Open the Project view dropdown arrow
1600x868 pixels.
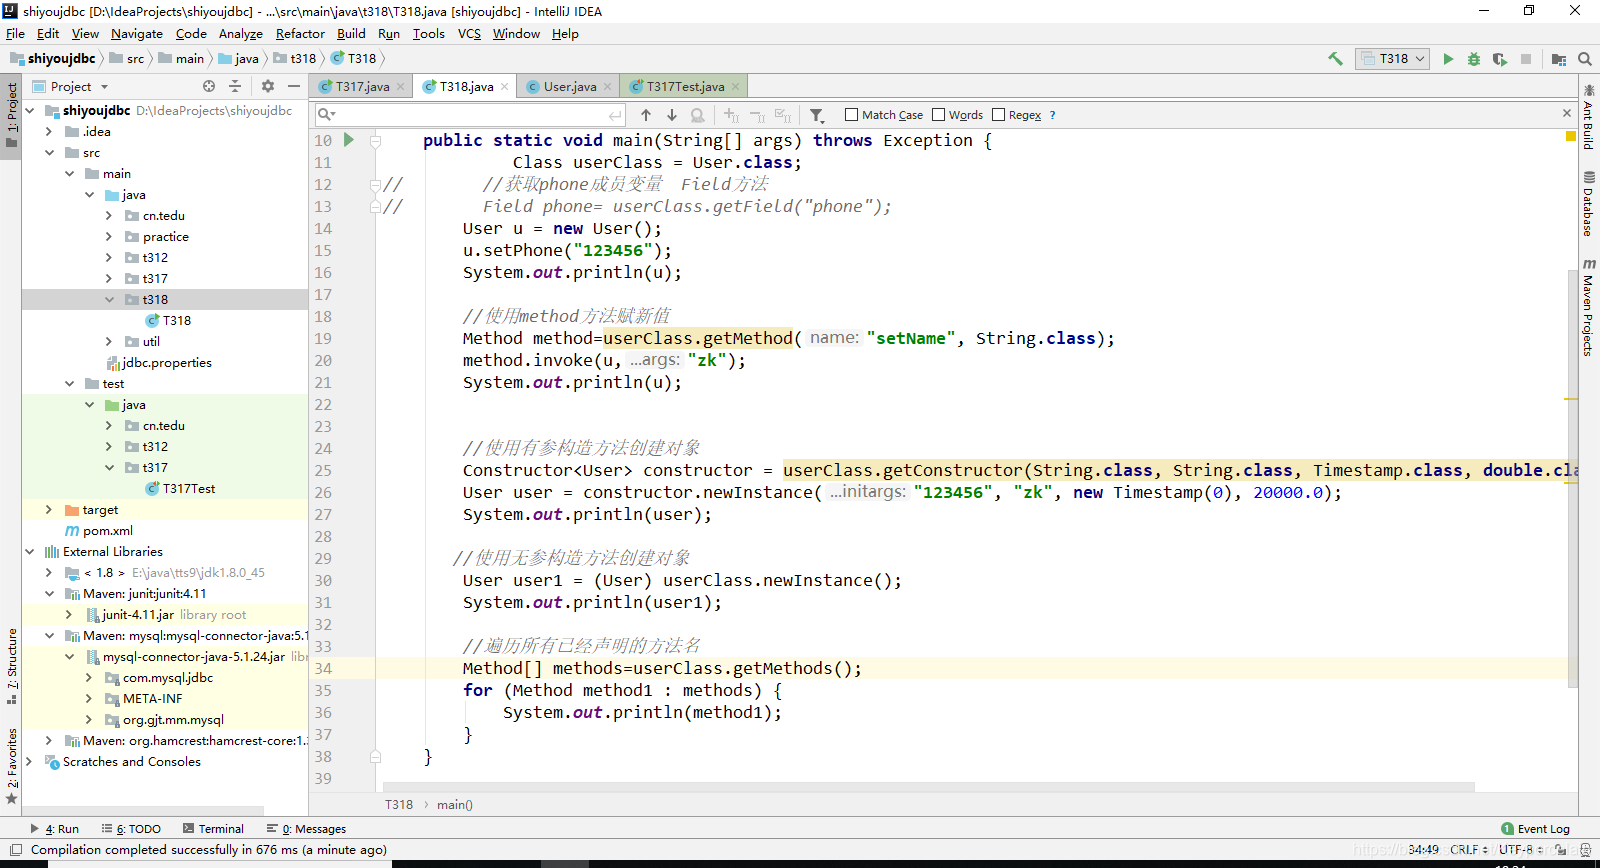[x=104, y=87]
